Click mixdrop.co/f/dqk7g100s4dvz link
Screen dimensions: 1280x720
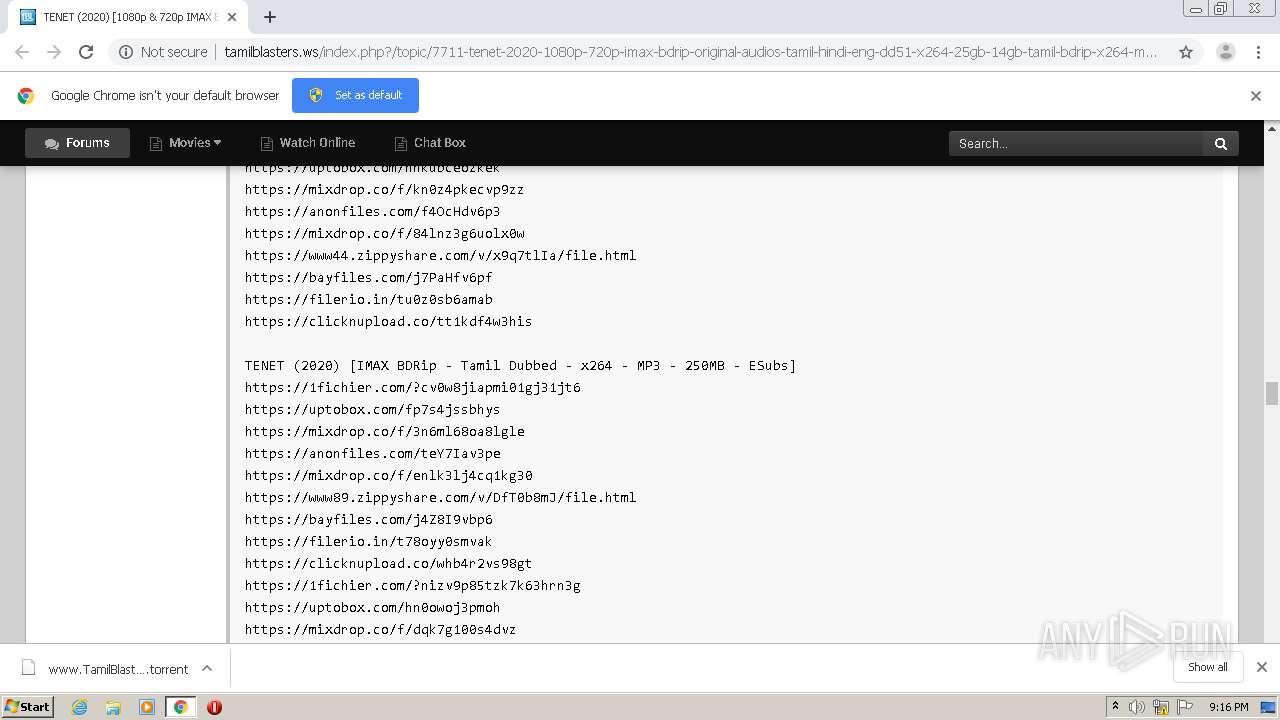380,629
